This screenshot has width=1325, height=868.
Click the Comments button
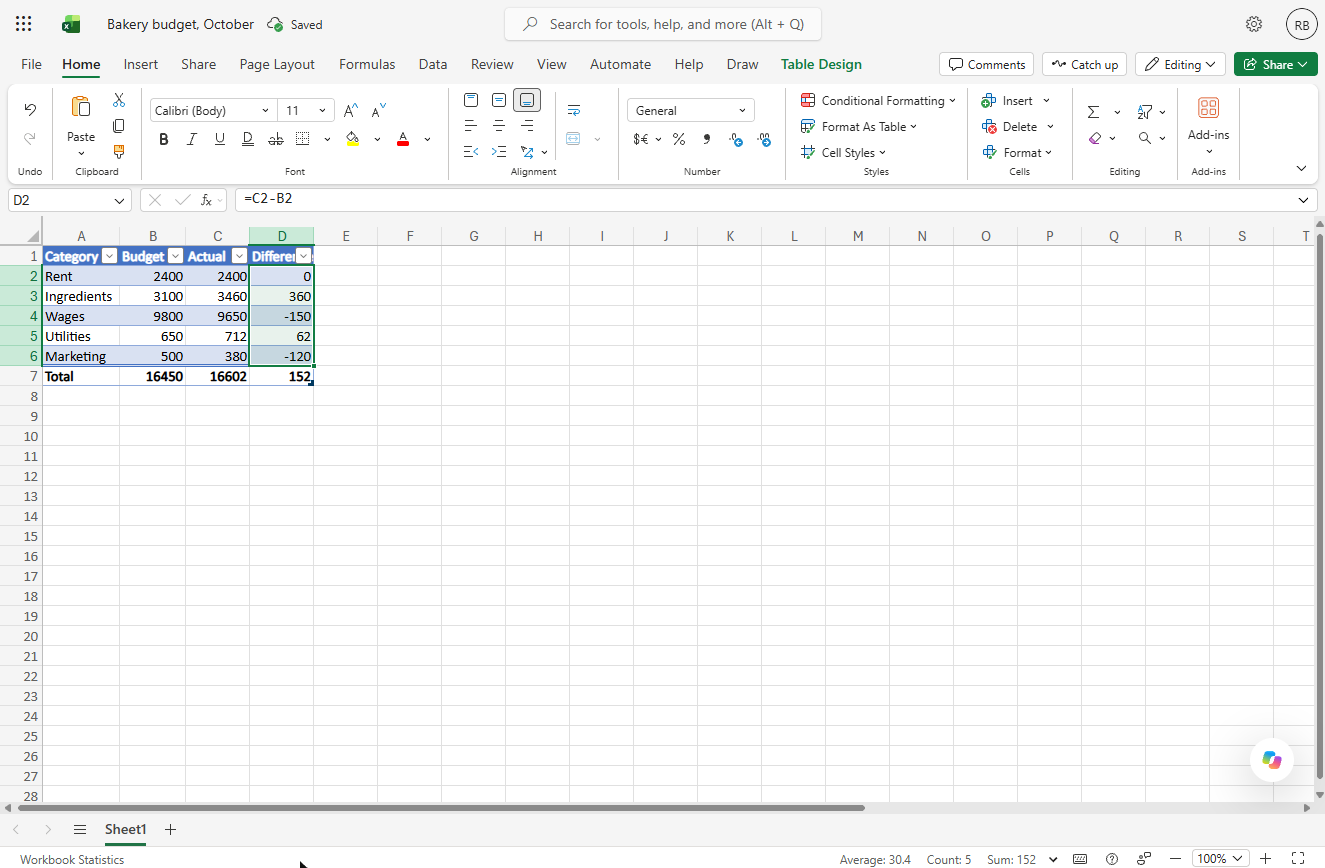click(x=987, y=64)
